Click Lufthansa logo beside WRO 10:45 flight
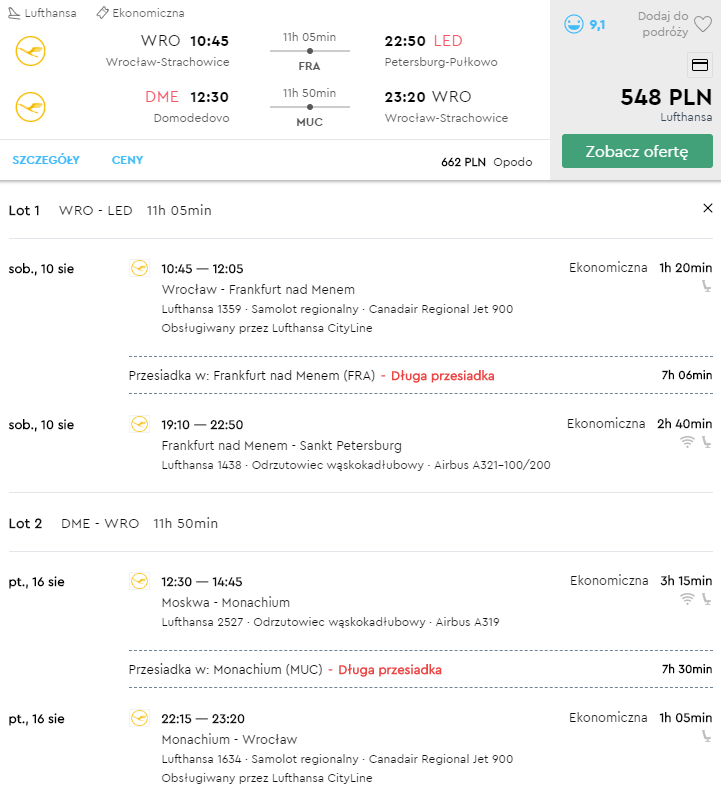Image resolution: width=721 pixels, height=801 pixels. click(x=31, y=51)
